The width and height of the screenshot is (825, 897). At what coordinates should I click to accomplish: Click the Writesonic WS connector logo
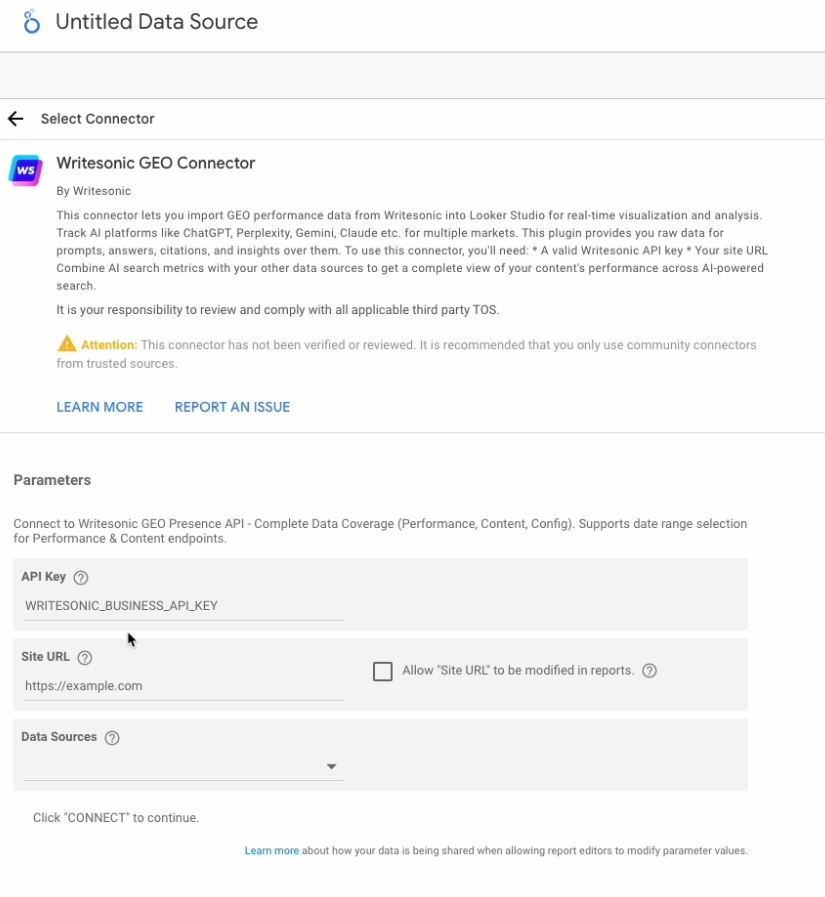tap(26, 170)
